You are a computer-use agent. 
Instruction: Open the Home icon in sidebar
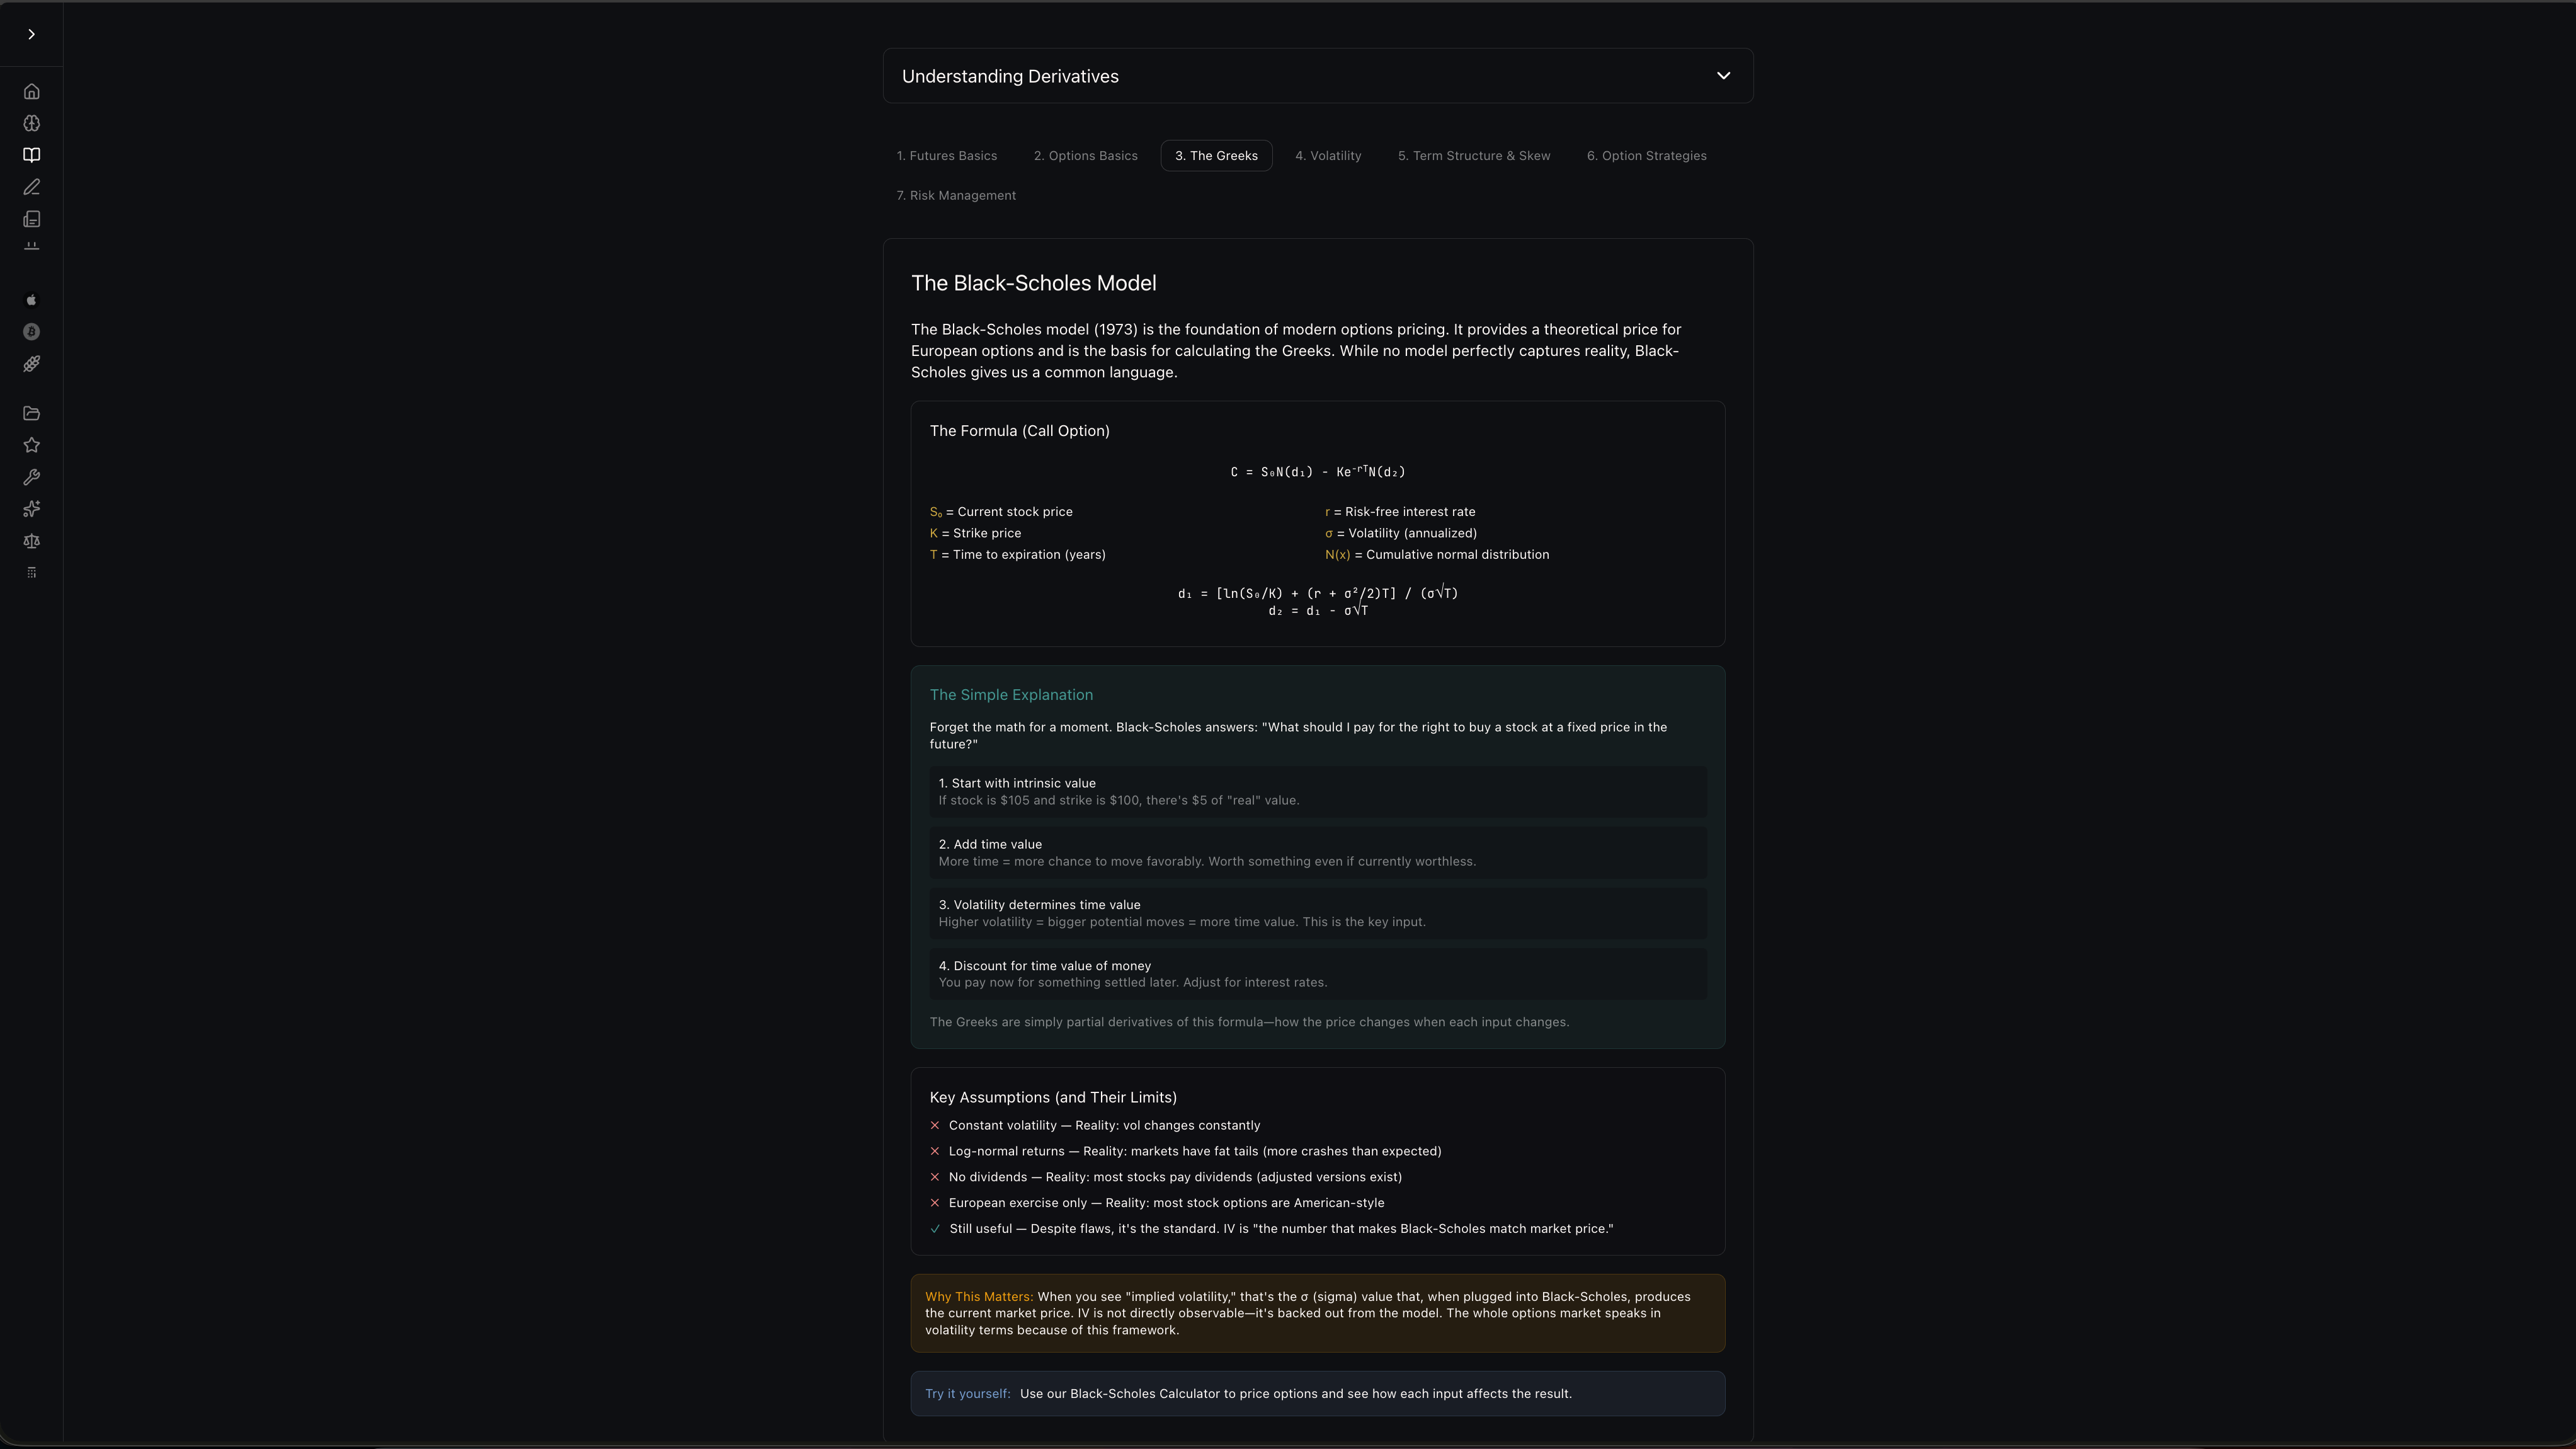point(31,92)
